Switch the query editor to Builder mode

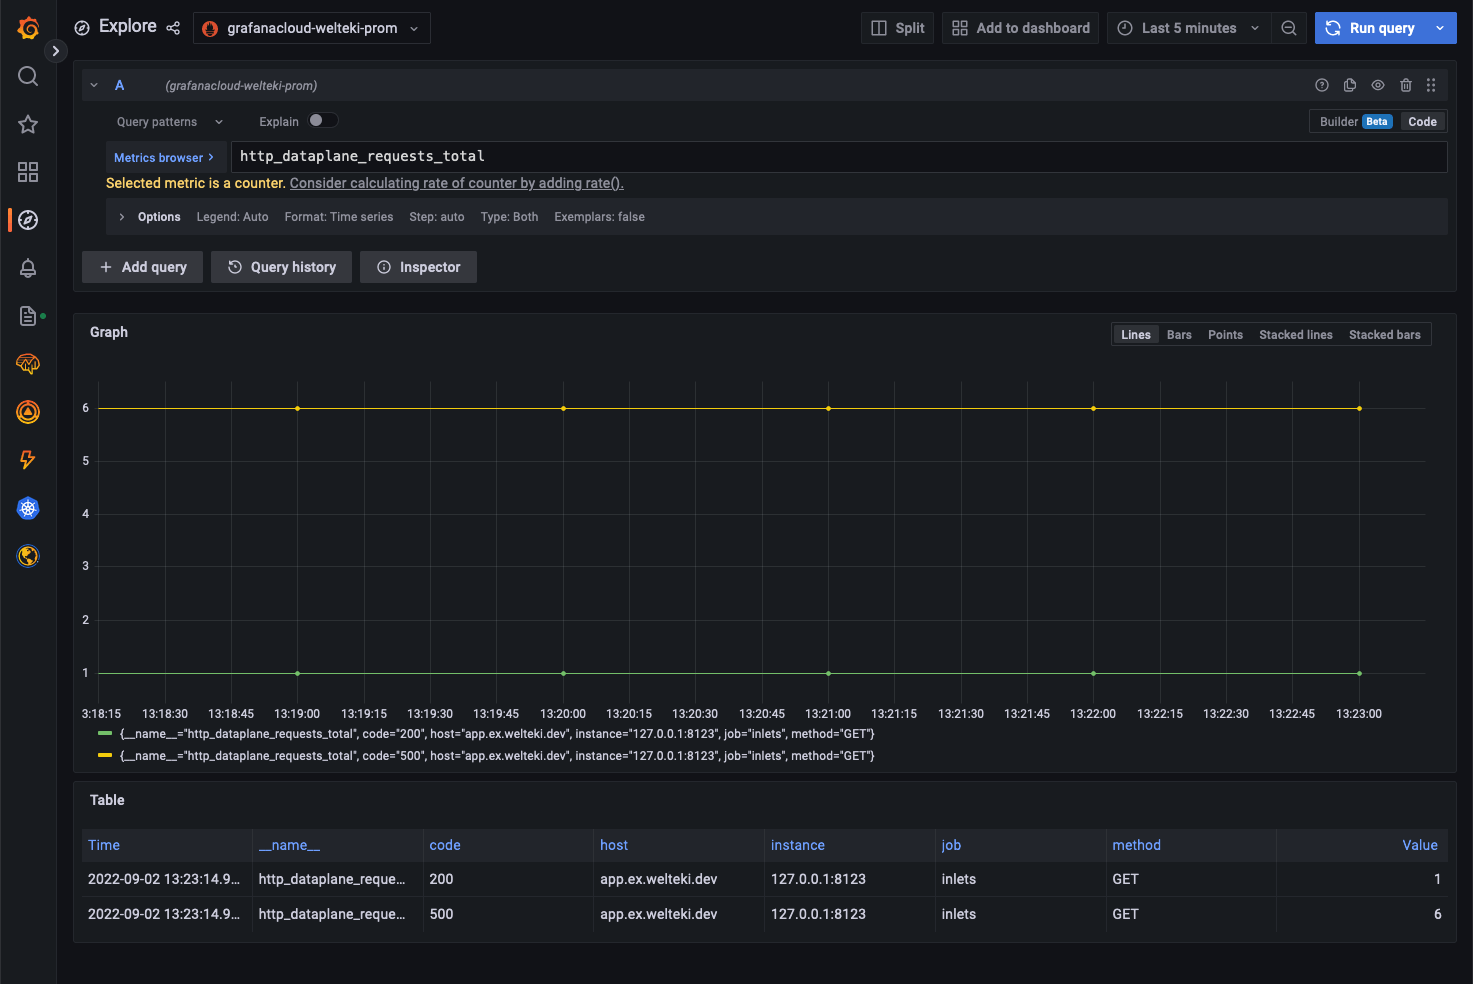[x=1355, y=122]
